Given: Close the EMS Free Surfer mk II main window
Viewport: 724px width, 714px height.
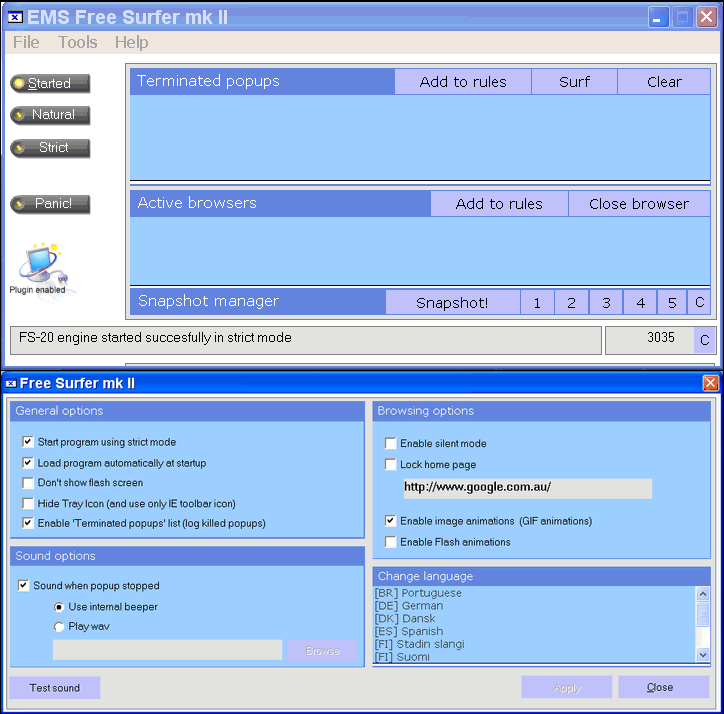Looking at the screenshot, I should coord(706,17).
